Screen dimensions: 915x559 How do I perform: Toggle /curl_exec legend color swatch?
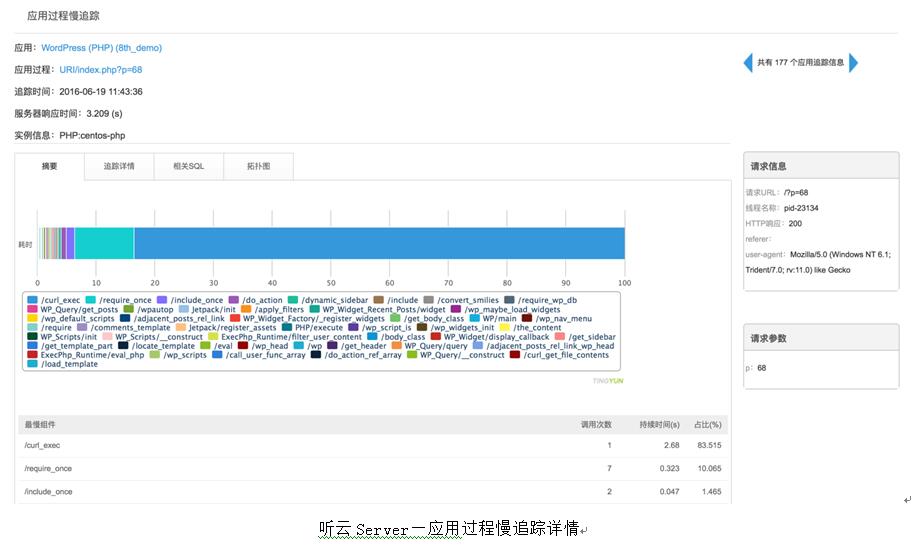(33, 300)
